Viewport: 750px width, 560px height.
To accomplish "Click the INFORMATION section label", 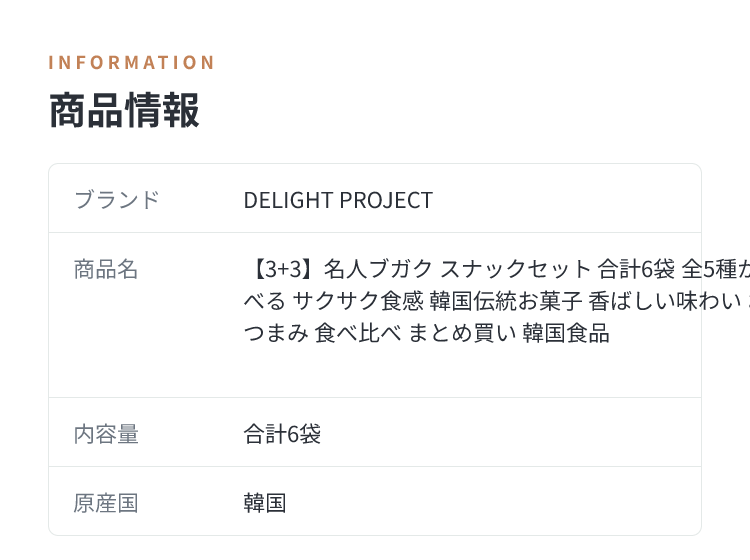I will 132,63.
